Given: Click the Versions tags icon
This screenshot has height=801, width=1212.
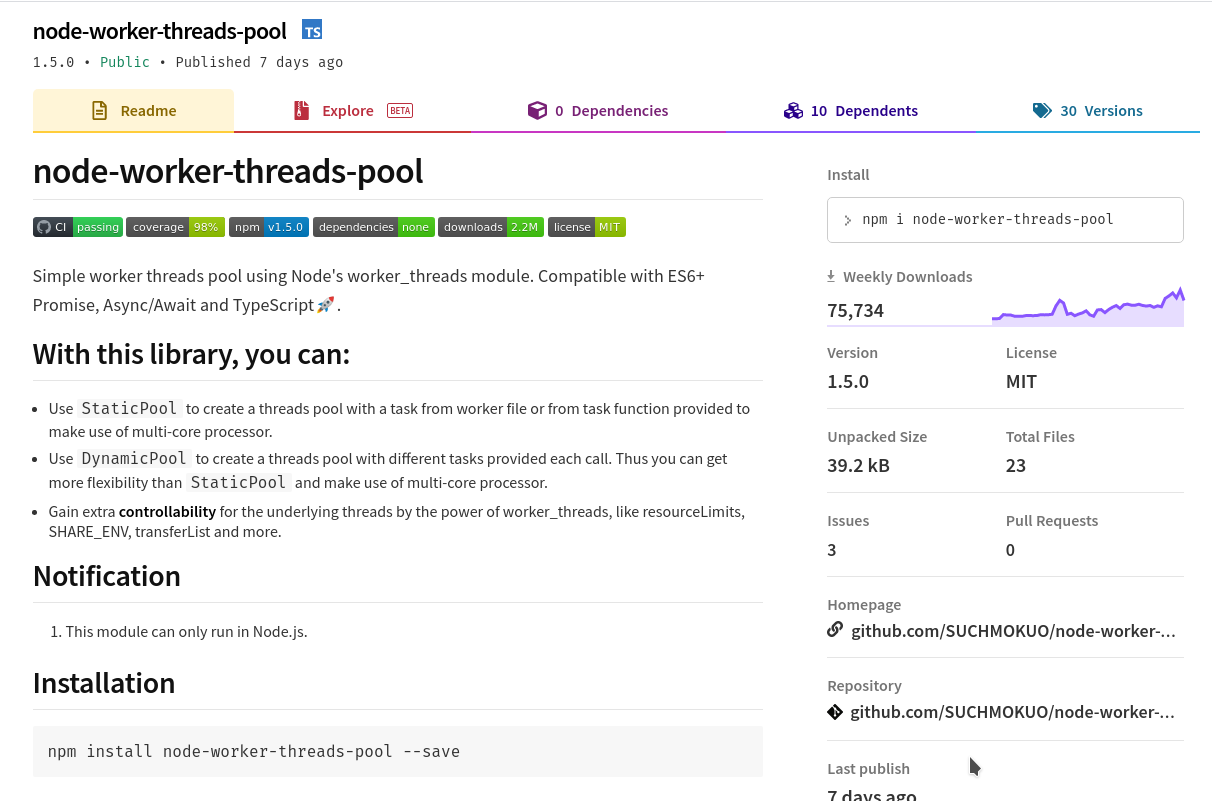Looking at the screenshot, I should pos(1042,111).
